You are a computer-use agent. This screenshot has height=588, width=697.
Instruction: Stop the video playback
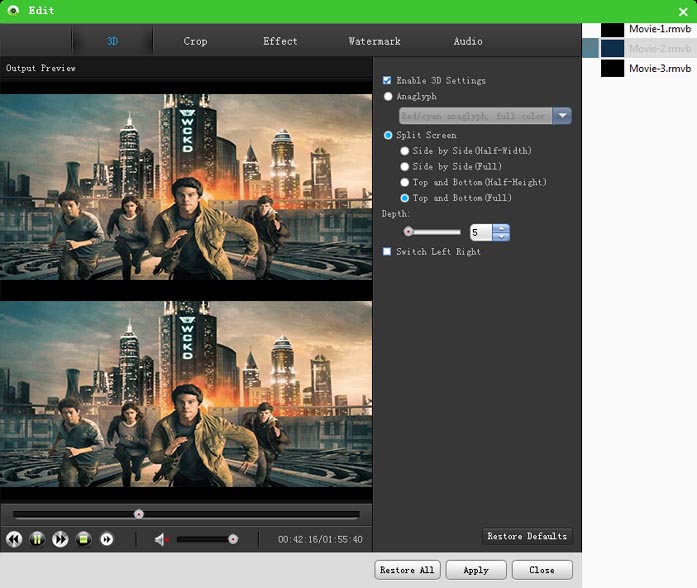(83, 539)
